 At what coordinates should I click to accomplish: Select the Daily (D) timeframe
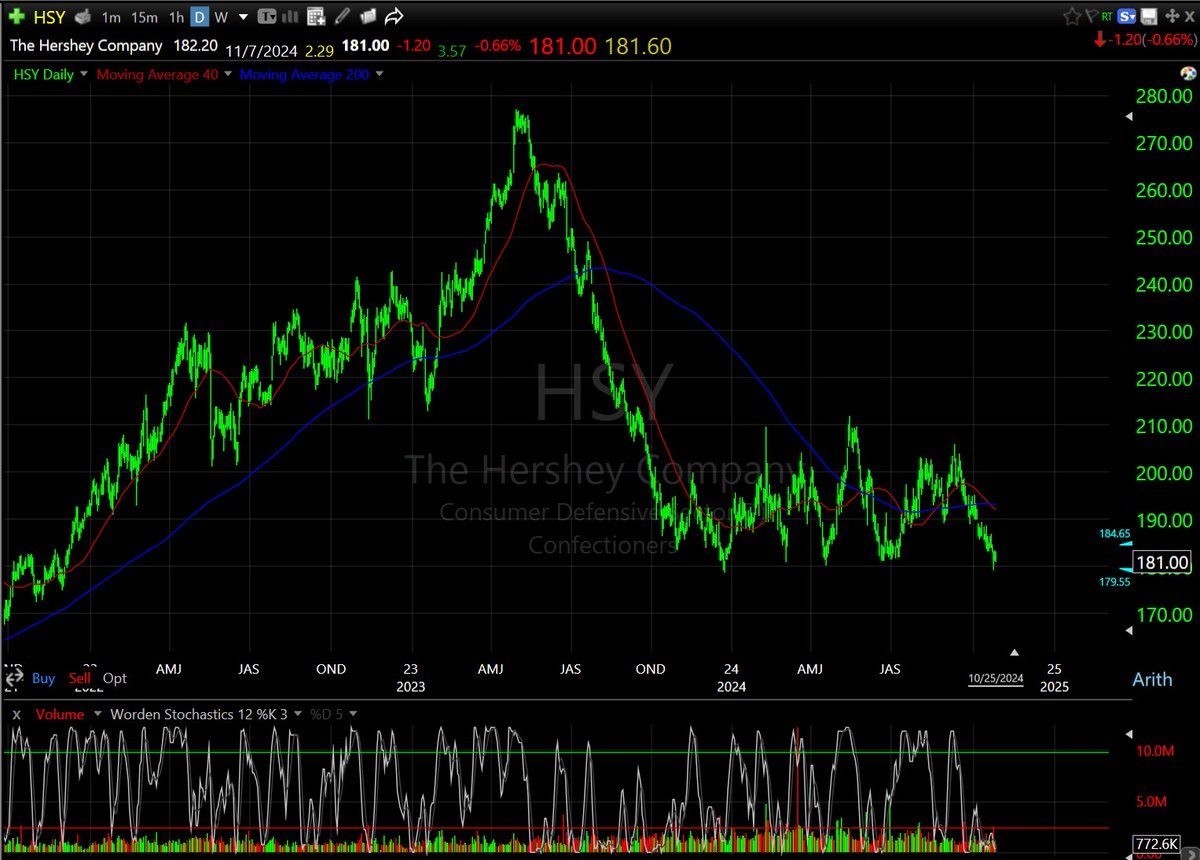click(x=199, y=17)
